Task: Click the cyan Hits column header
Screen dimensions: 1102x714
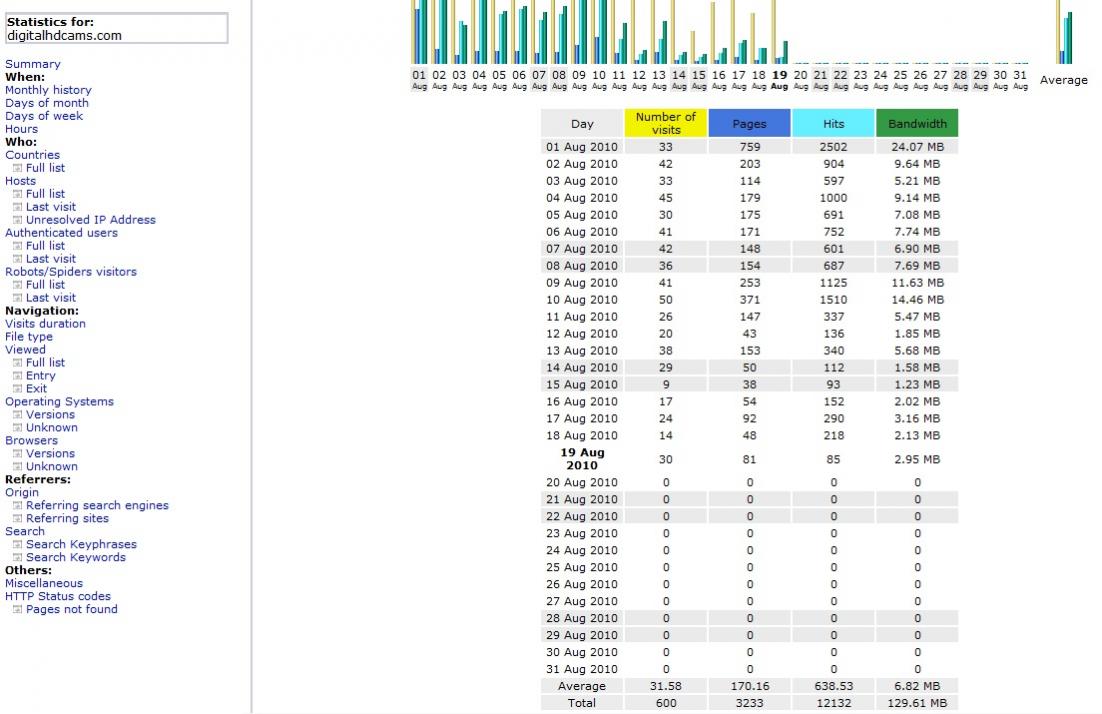Action: pyautogui.click(x=834, y=123)
